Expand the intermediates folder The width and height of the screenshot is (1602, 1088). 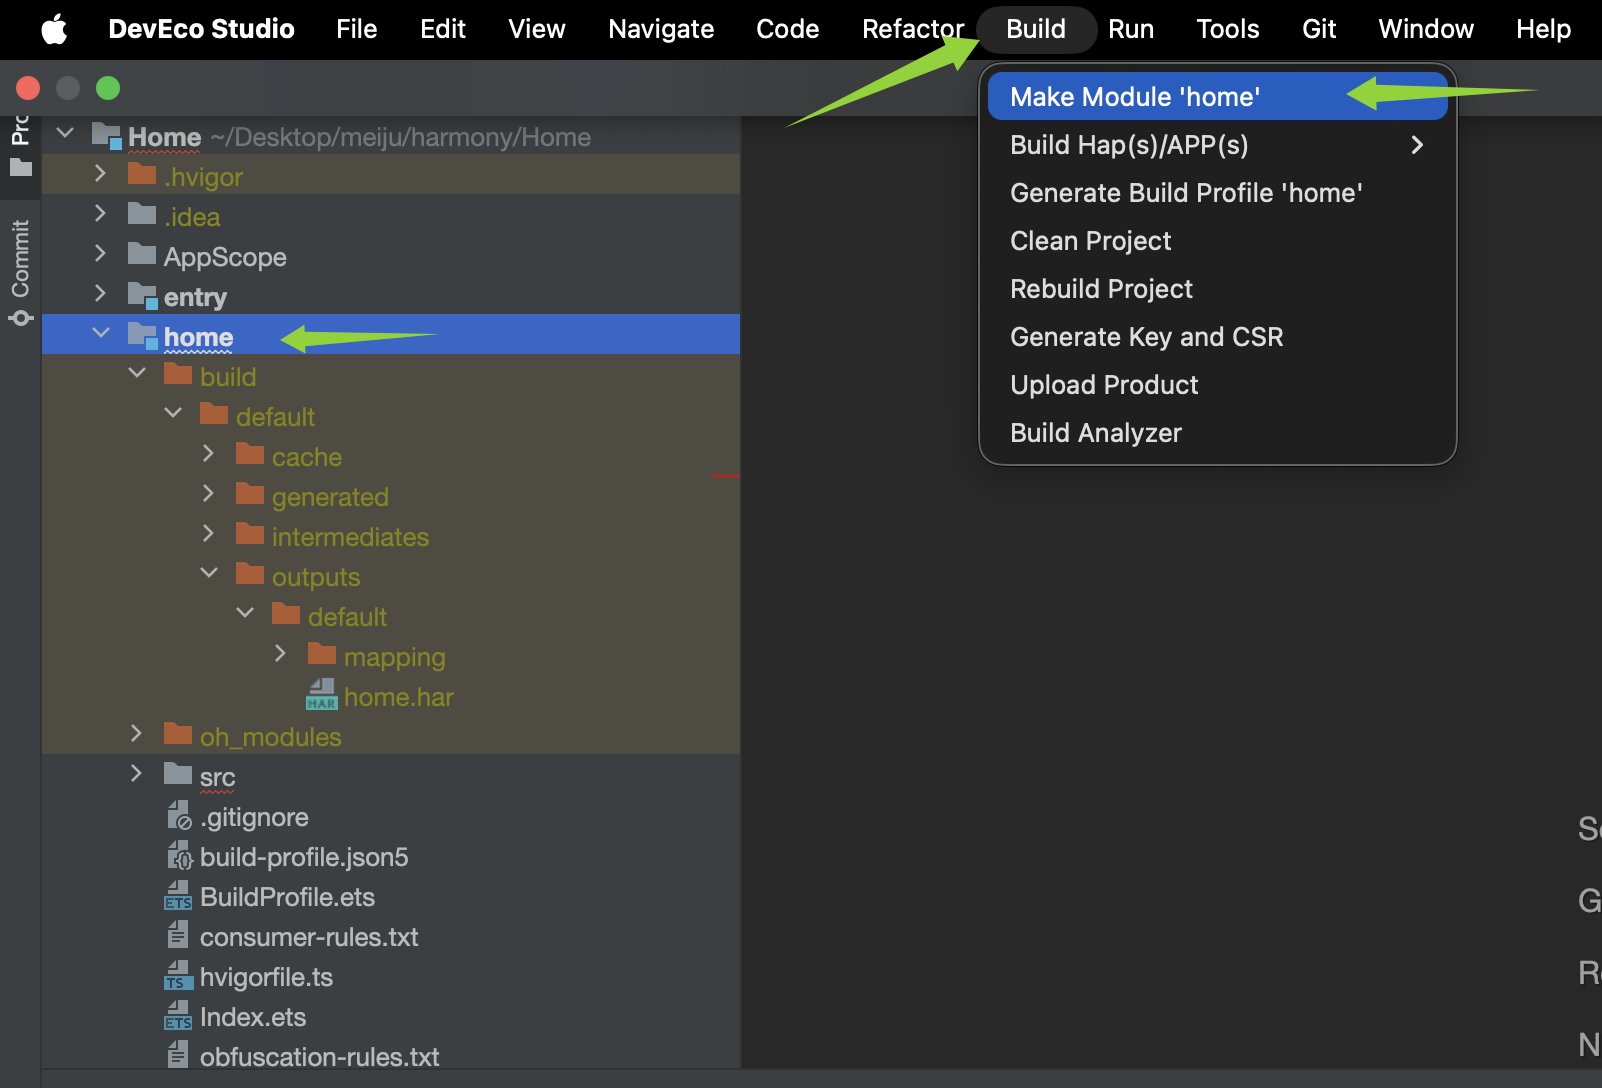pos(208,533)
